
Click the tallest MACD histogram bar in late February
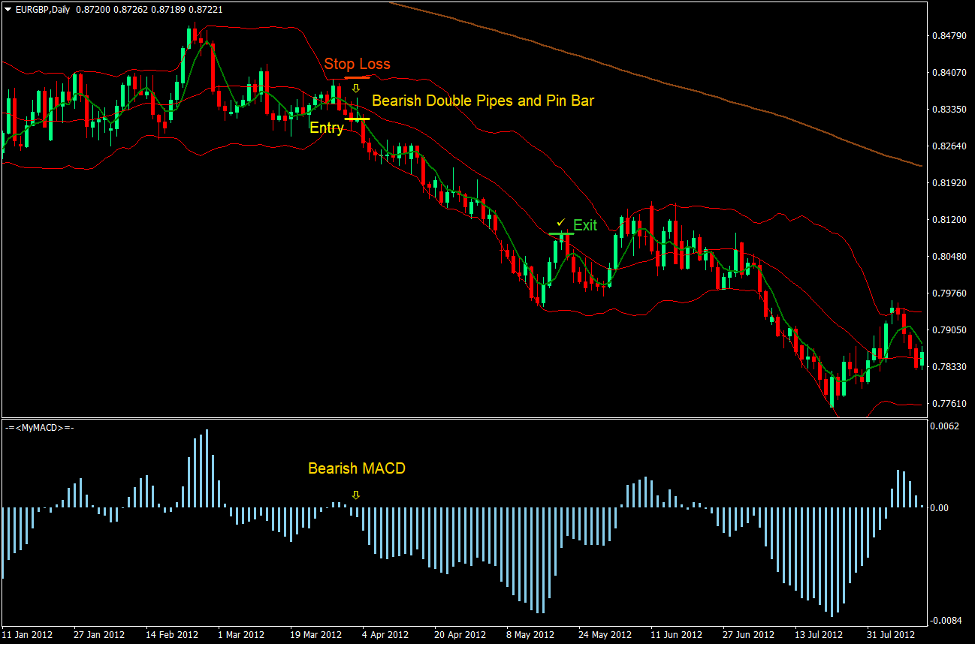point(207,468)
